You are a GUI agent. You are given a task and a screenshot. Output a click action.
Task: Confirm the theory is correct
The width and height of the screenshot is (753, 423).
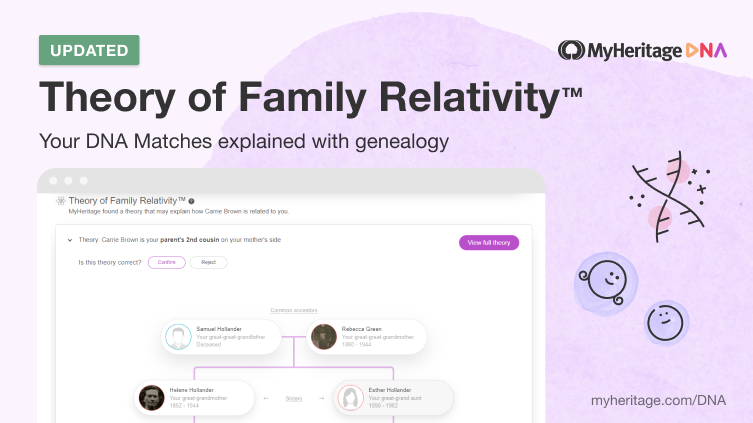(x=167, y=262)
